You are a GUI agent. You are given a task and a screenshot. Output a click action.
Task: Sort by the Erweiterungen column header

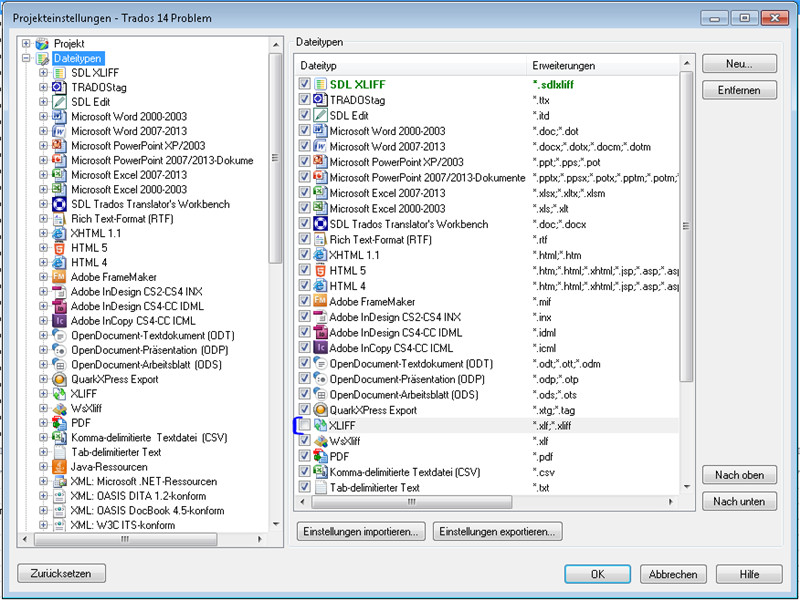[603, 66]
